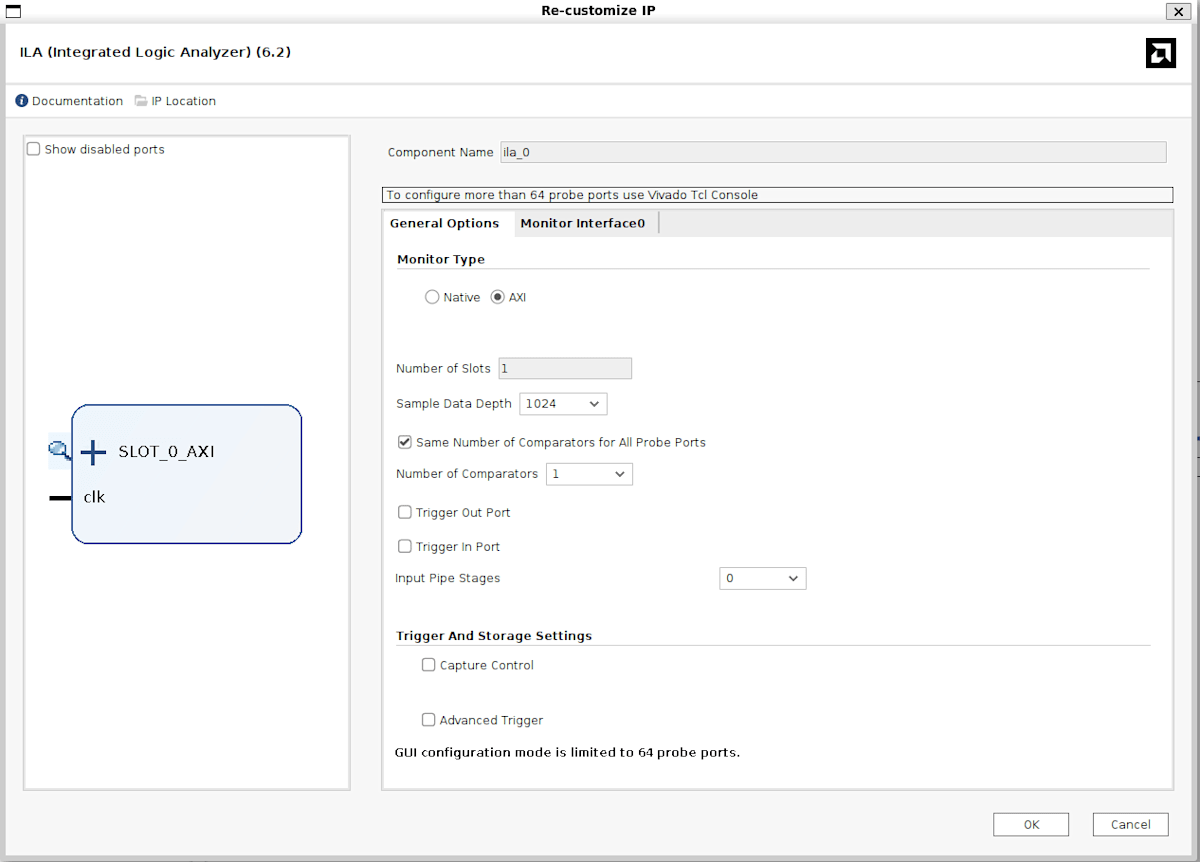The height and width of the screenshot is (862, 1200).
Task: Click the ILA (Integrated Logic Analyzer) title
Action: [x=155, y=52]
